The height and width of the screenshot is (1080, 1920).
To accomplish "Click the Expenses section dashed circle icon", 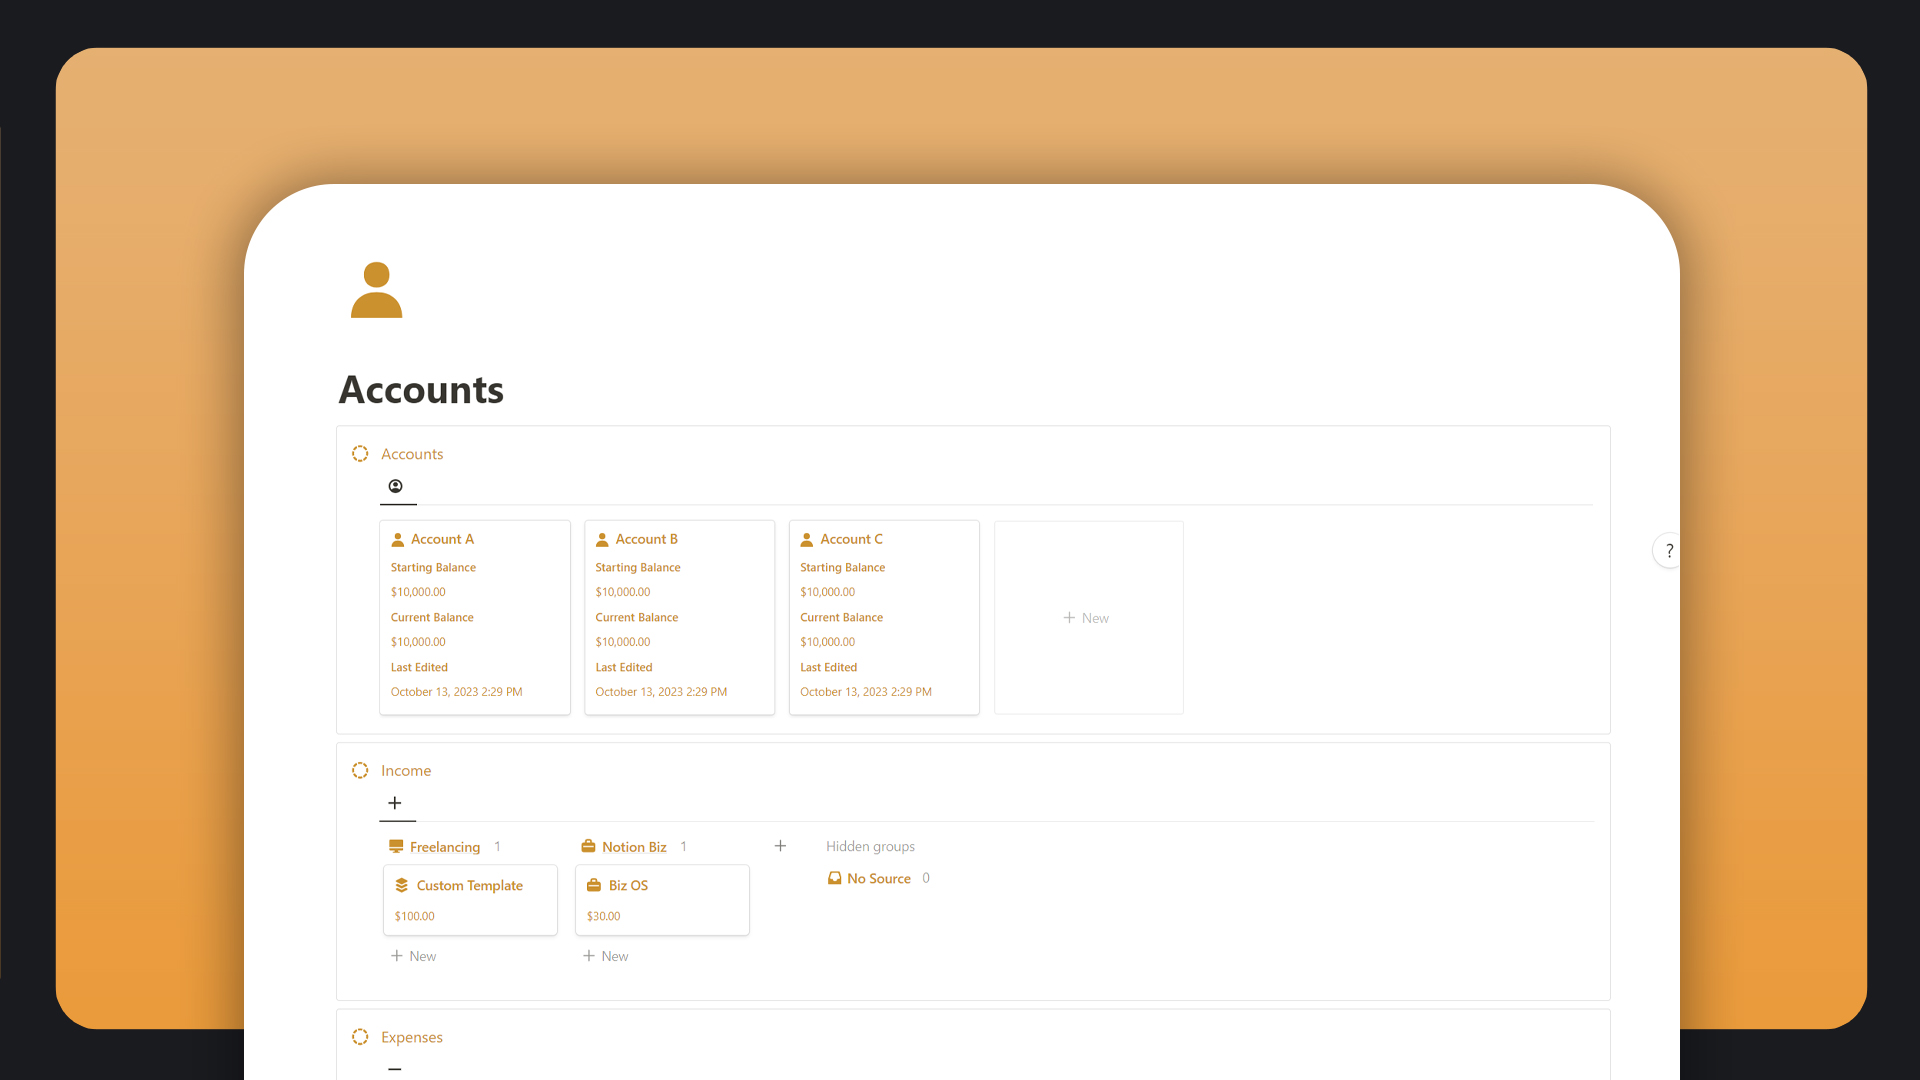I will pos(360,1037).
